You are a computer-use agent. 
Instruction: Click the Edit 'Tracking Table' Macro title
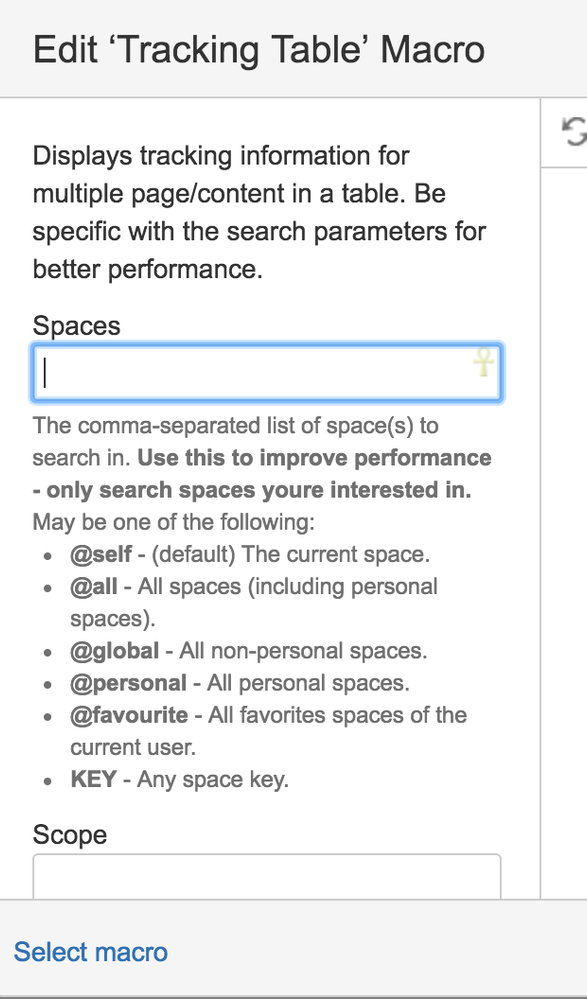259,50
